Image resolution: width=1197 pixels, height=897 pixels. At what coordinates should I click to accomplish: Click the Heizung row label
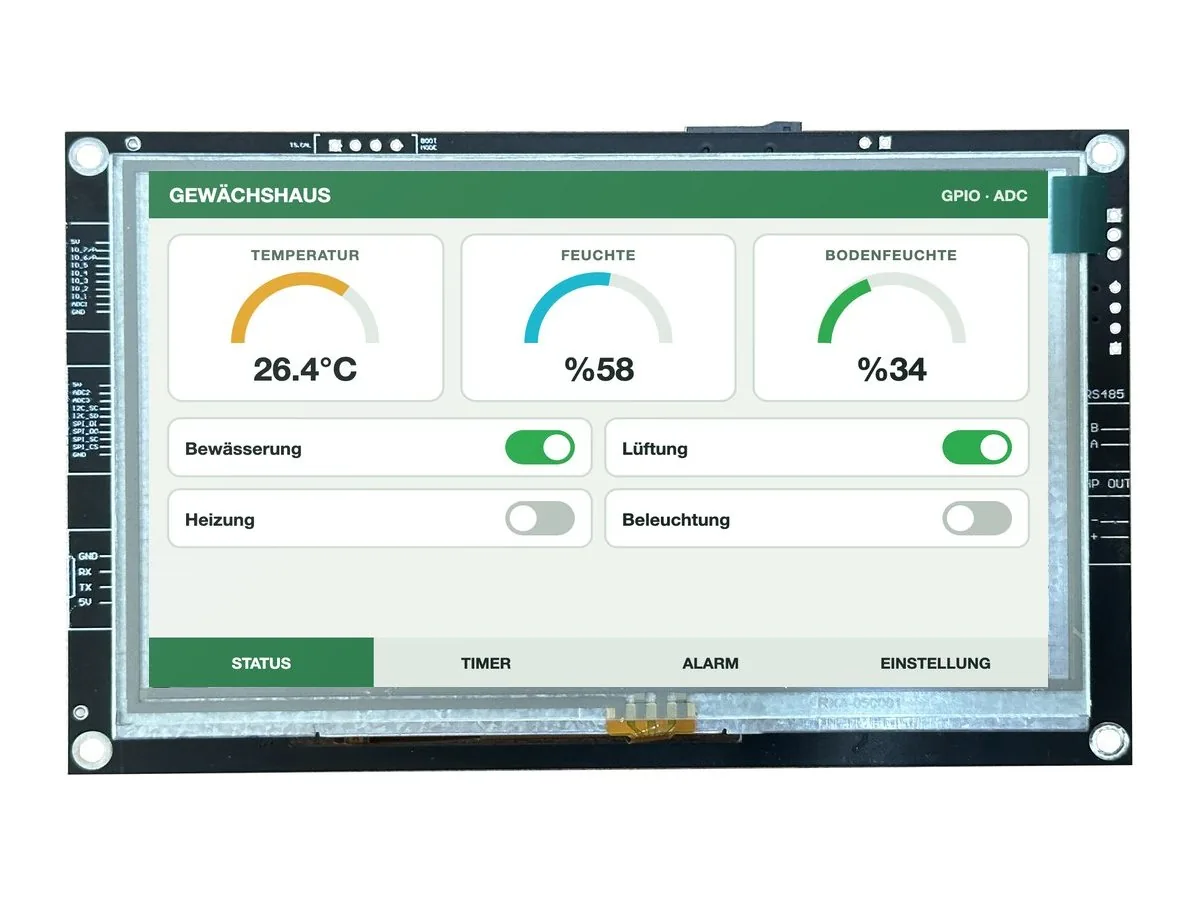[220, 520]
